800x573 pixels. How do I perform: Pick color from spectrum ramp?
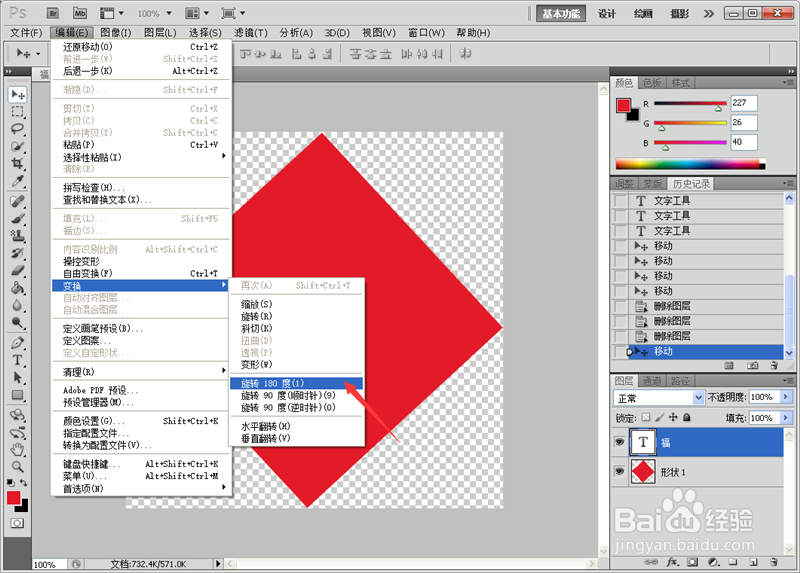(x=690, y=164)
